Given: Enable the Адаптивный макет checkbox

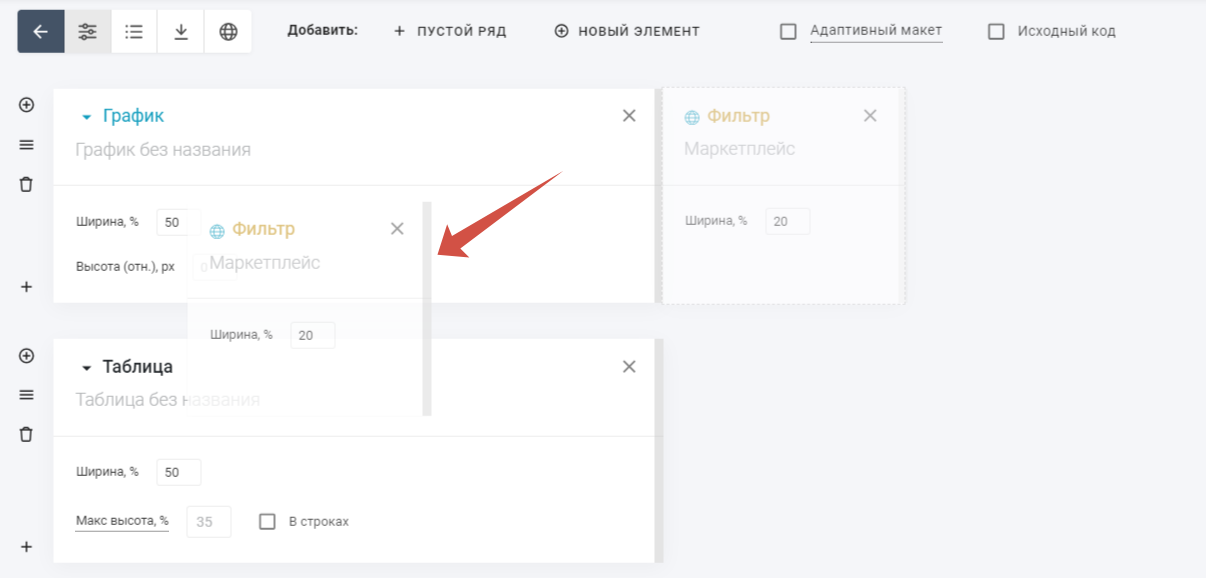Looking at the screenshot, I should [788, 32].
